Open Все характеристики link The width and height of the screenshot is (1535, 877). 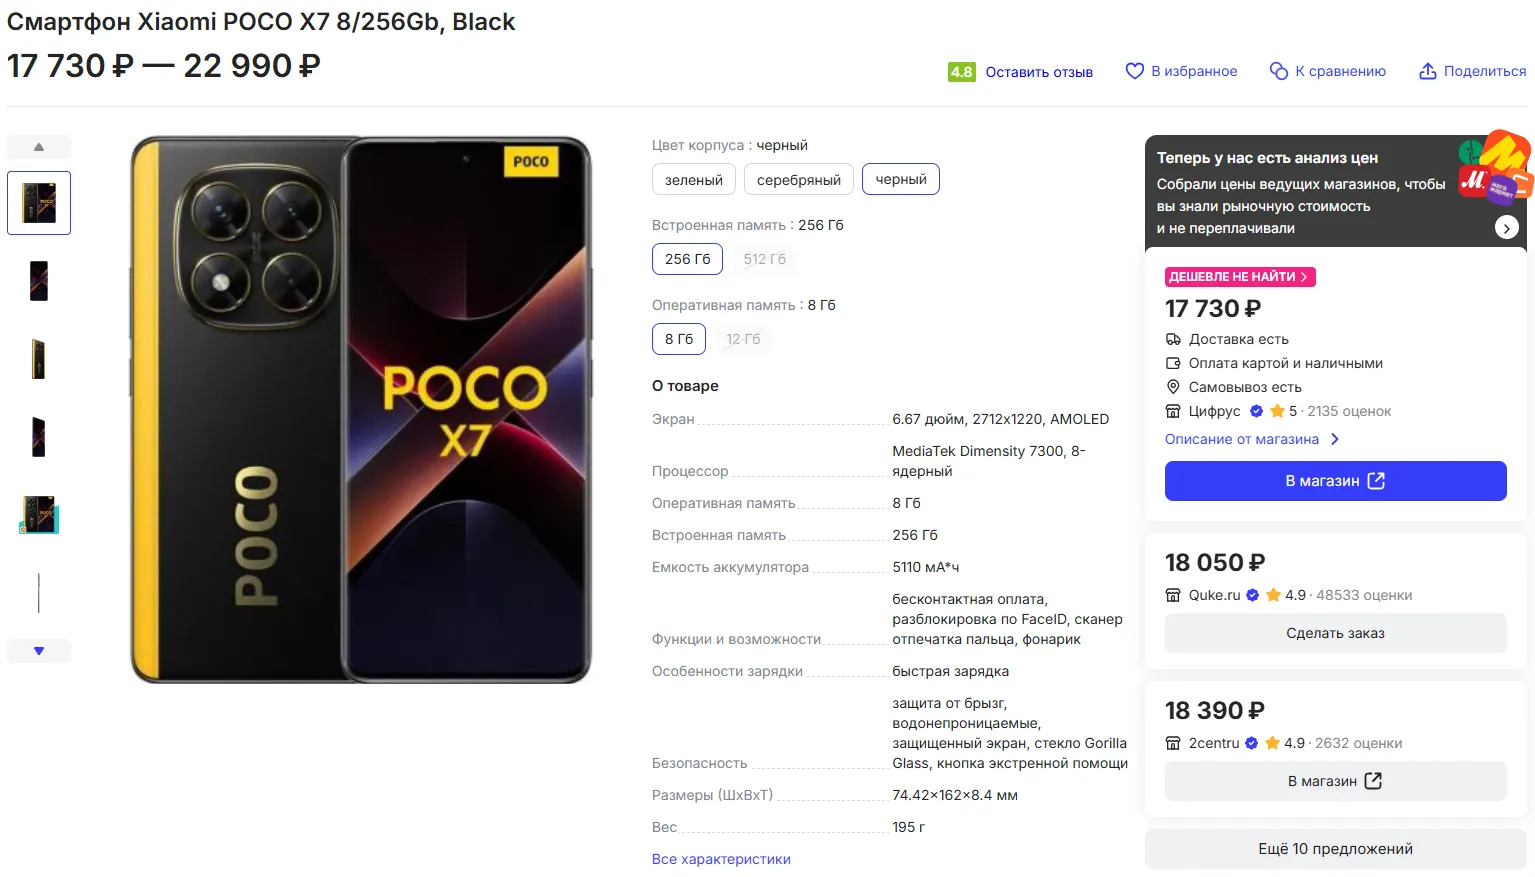tap(720, 859)
